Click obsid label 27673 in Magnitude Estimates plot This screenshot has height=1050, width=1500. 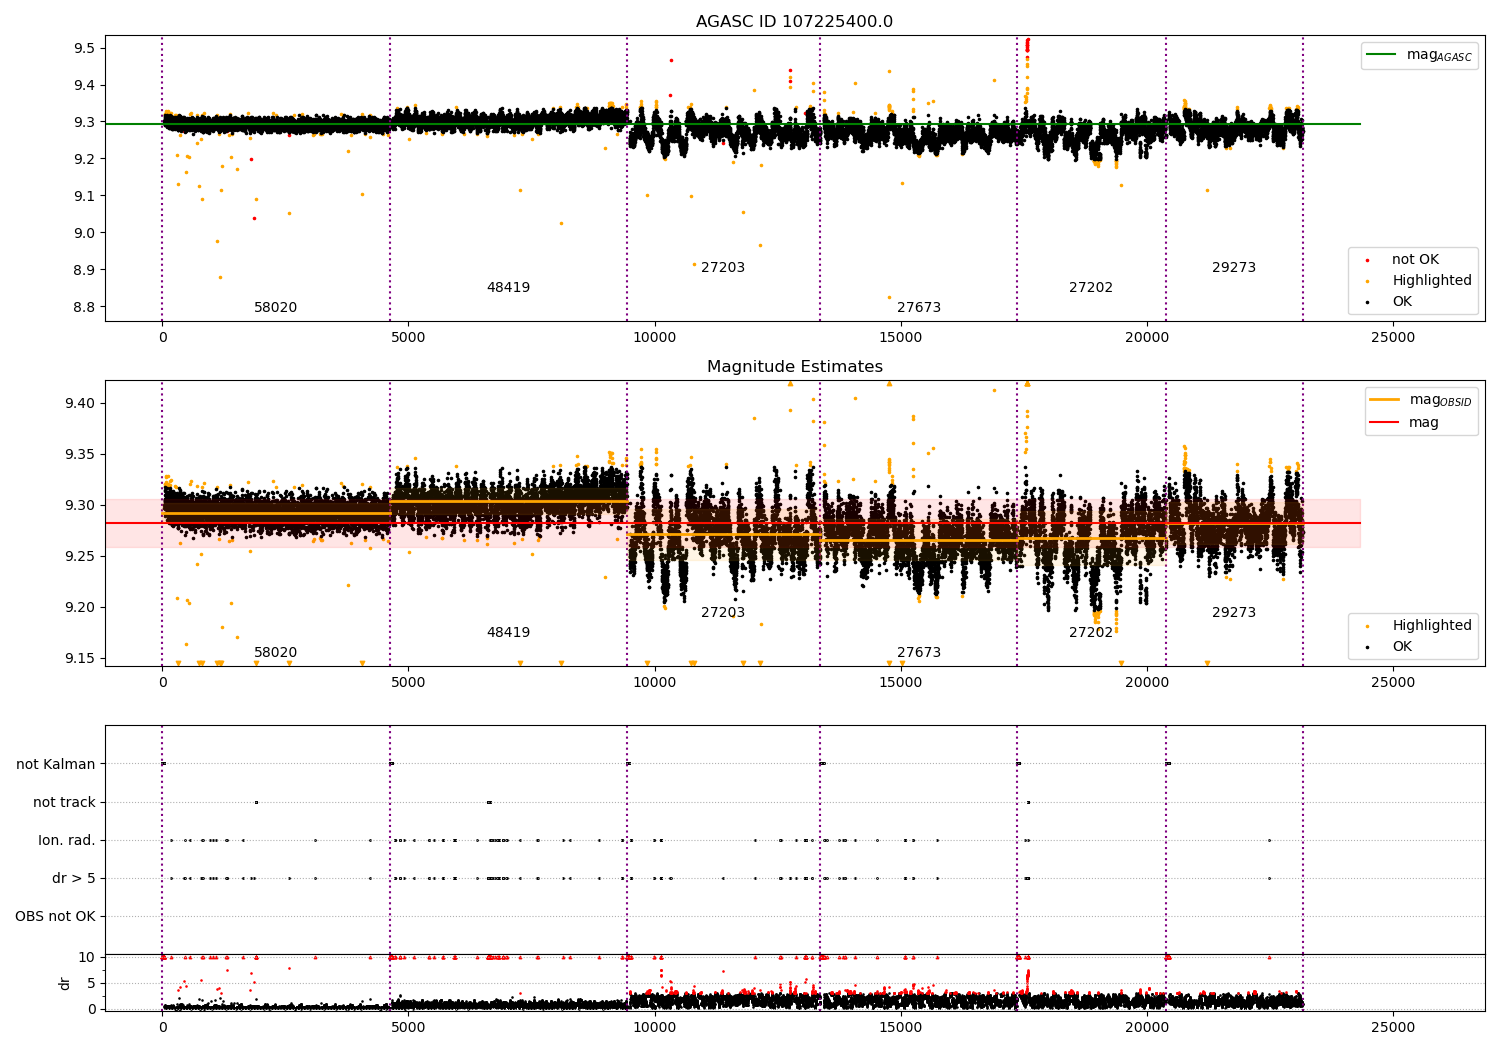[x=919, y=653]
